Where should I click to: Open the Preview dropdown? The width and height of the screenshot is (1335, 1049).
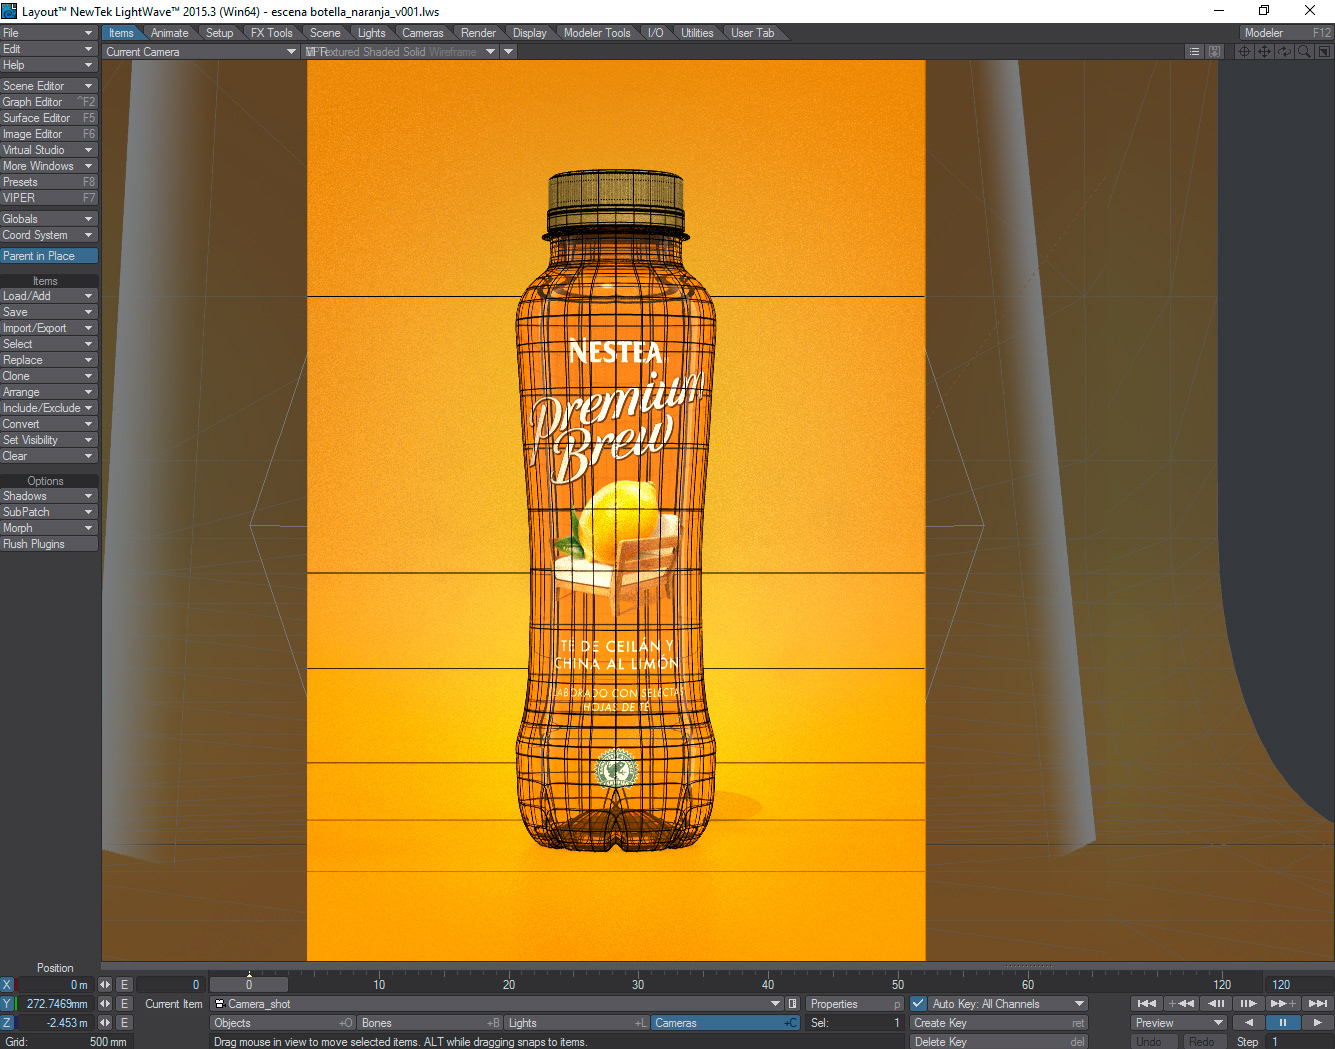[x=1179, y=1023]
